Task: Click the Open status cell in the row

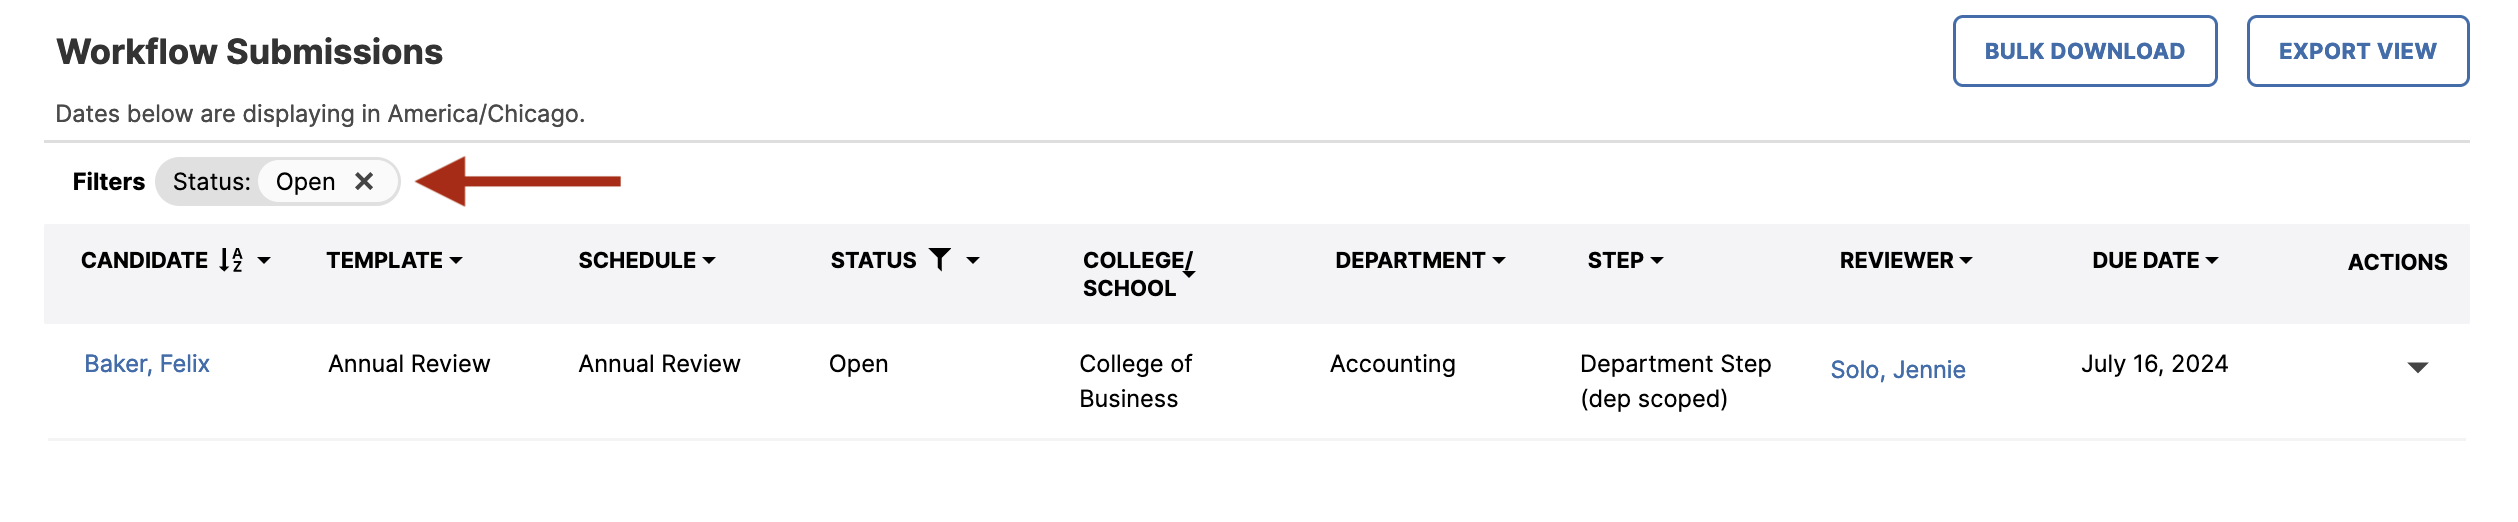Action: point(858,364)
